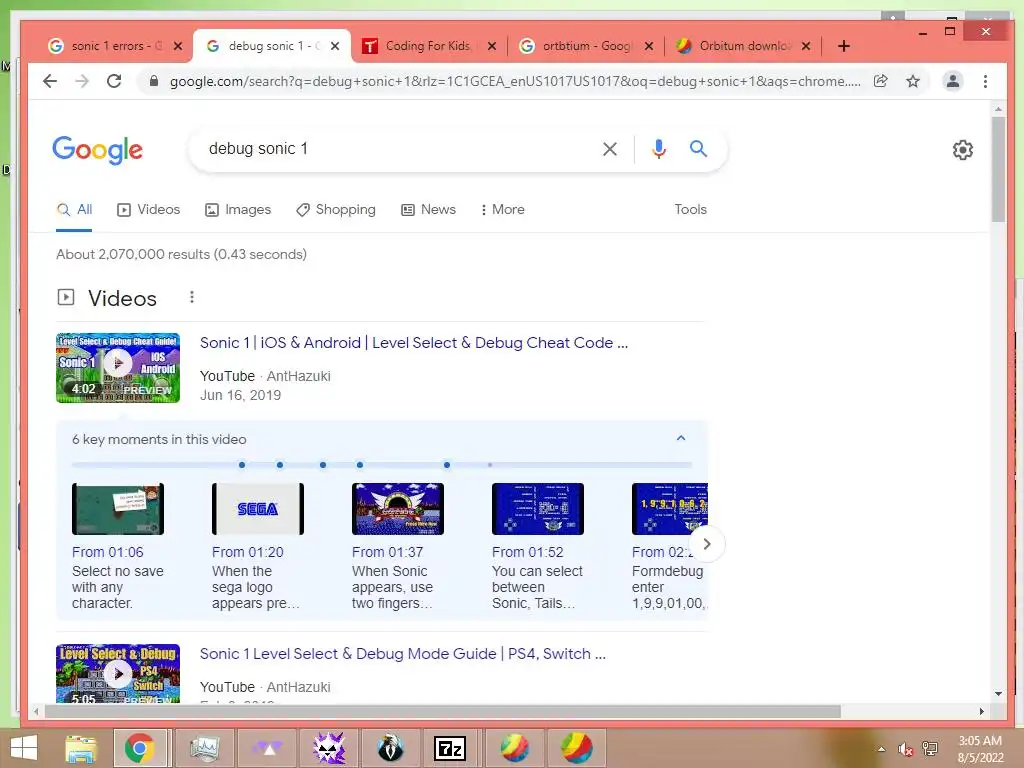1024x768 pixels.
Task: Open File Explorer from the taskbar
Action: (80, 748)
